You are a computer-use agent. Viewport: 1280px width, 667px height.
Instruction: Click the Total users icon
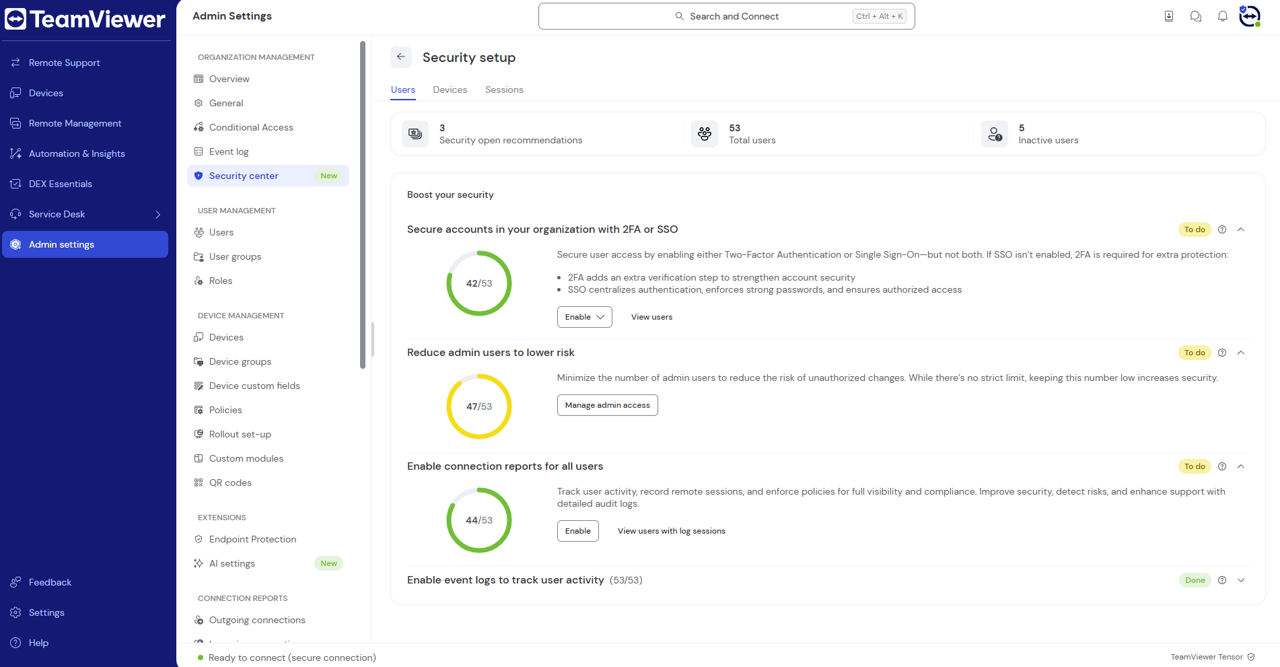click(705, 134)
